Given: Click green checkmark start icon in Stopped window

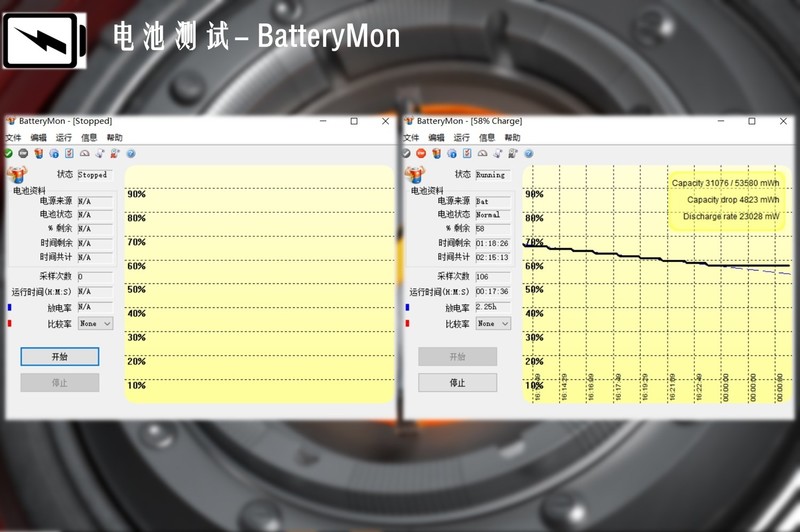Looking at the screenshot, I should point(8,153).
